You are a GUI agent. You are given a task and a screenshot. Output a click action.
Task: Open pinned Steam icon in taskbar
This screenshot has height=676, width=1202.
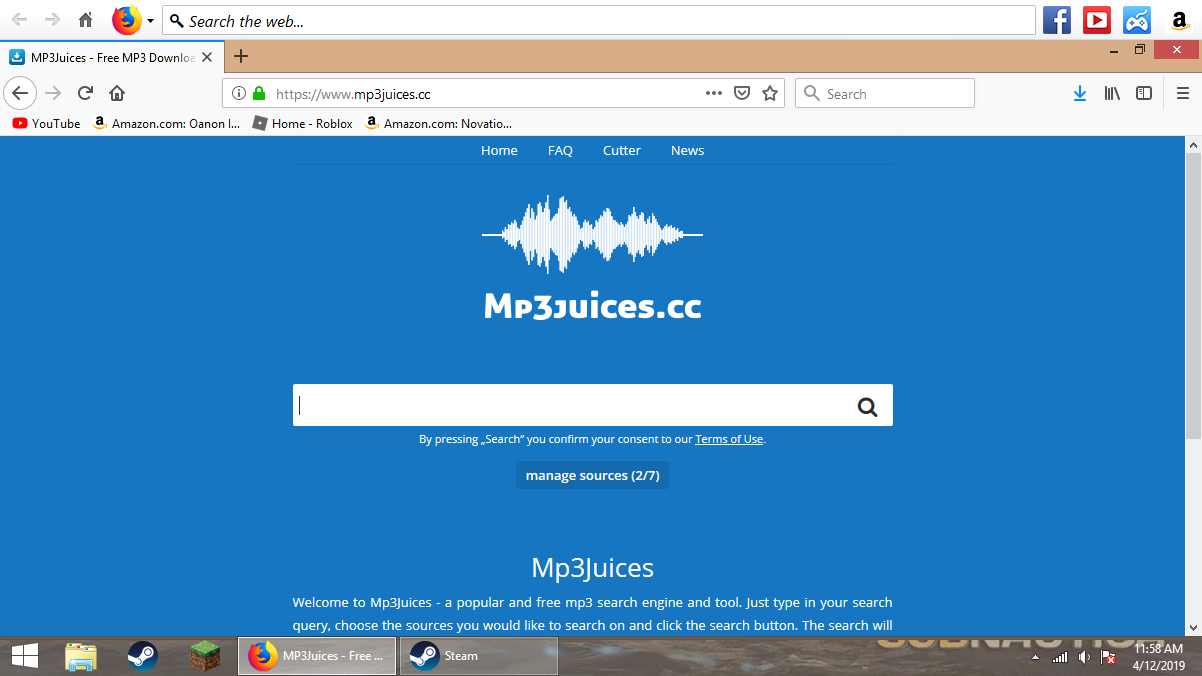tap(143, 656)
